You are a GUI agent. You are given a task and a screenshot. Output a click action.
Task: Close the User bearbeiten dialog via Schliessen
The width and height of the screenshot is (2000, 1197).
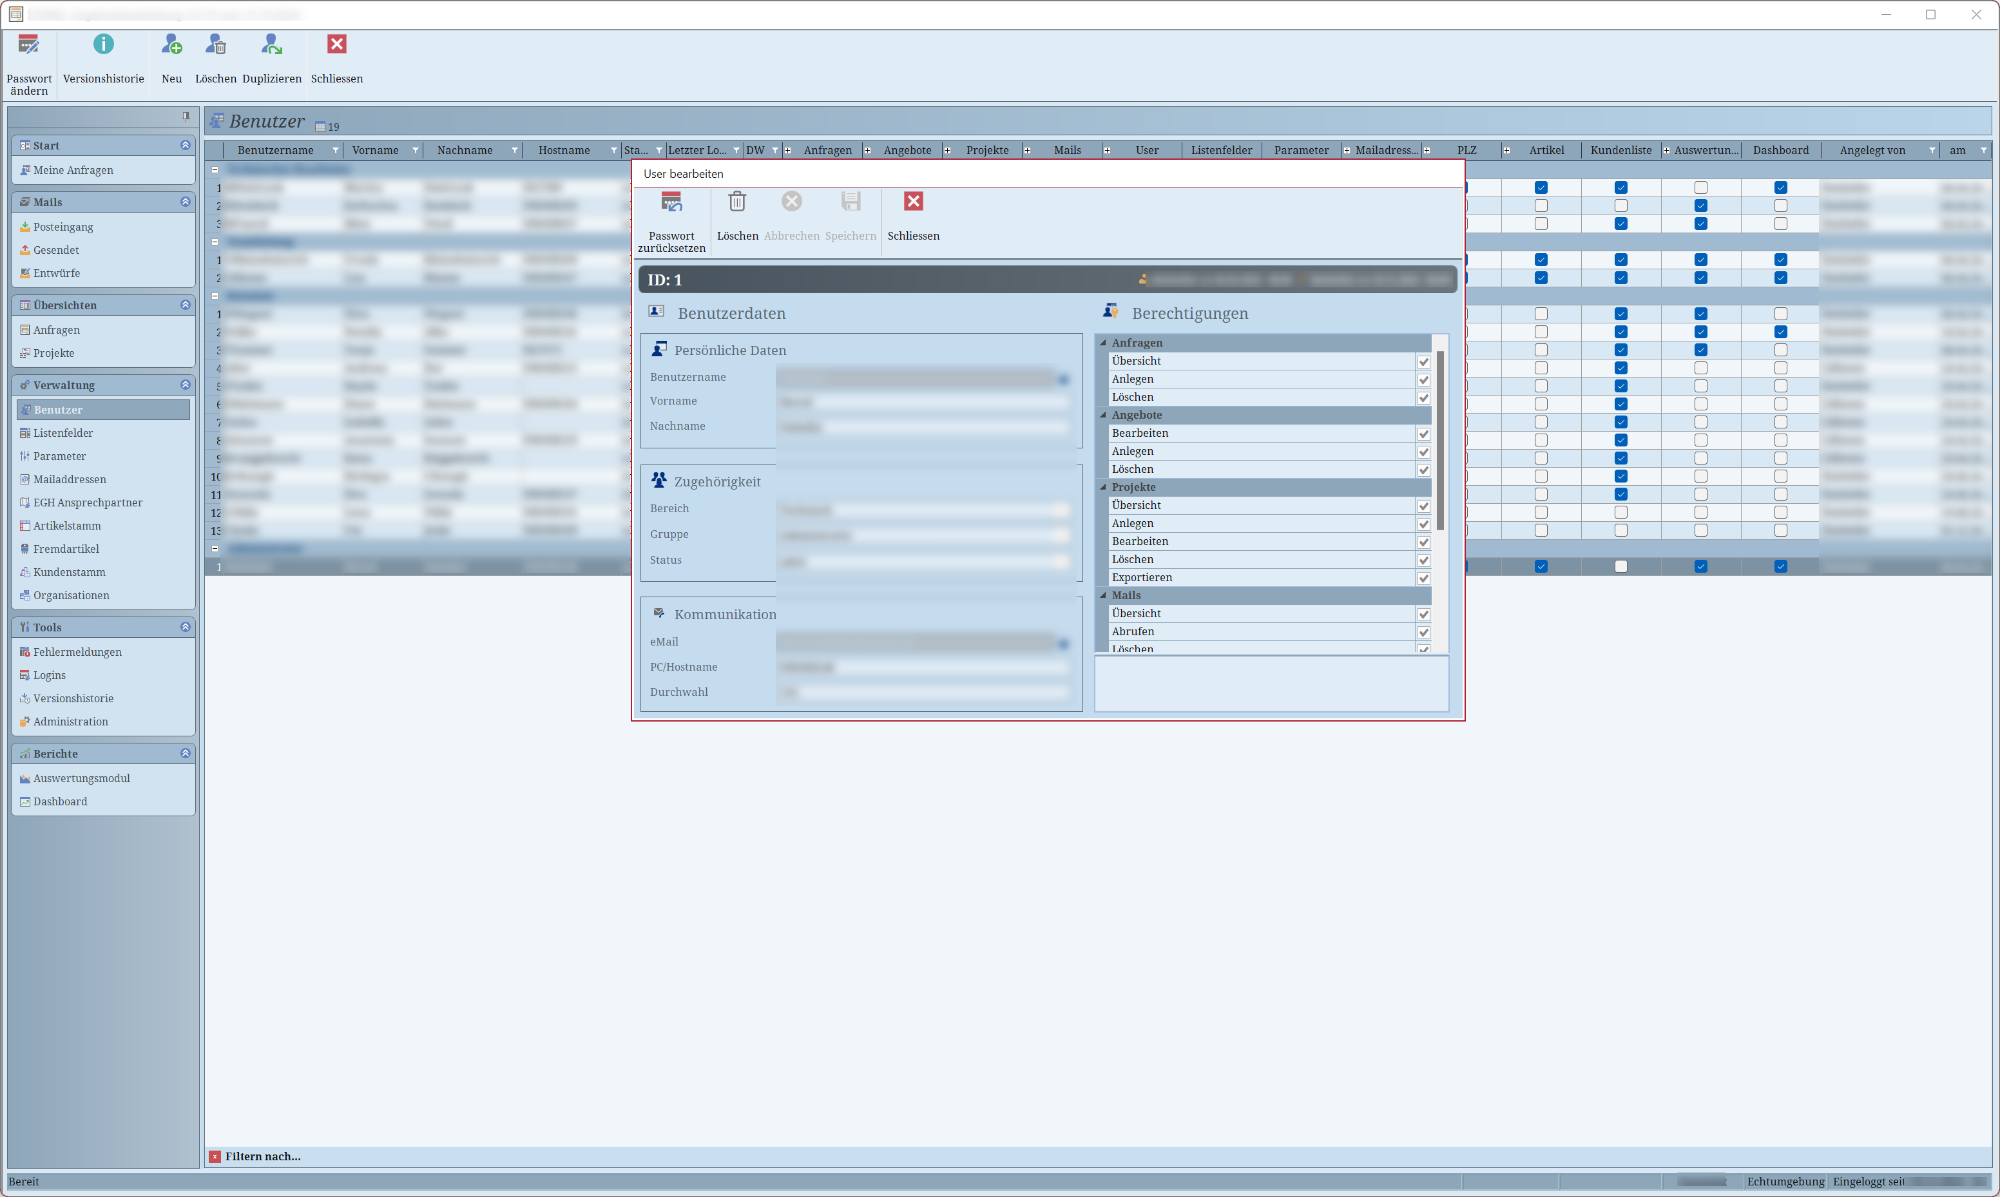913,203
